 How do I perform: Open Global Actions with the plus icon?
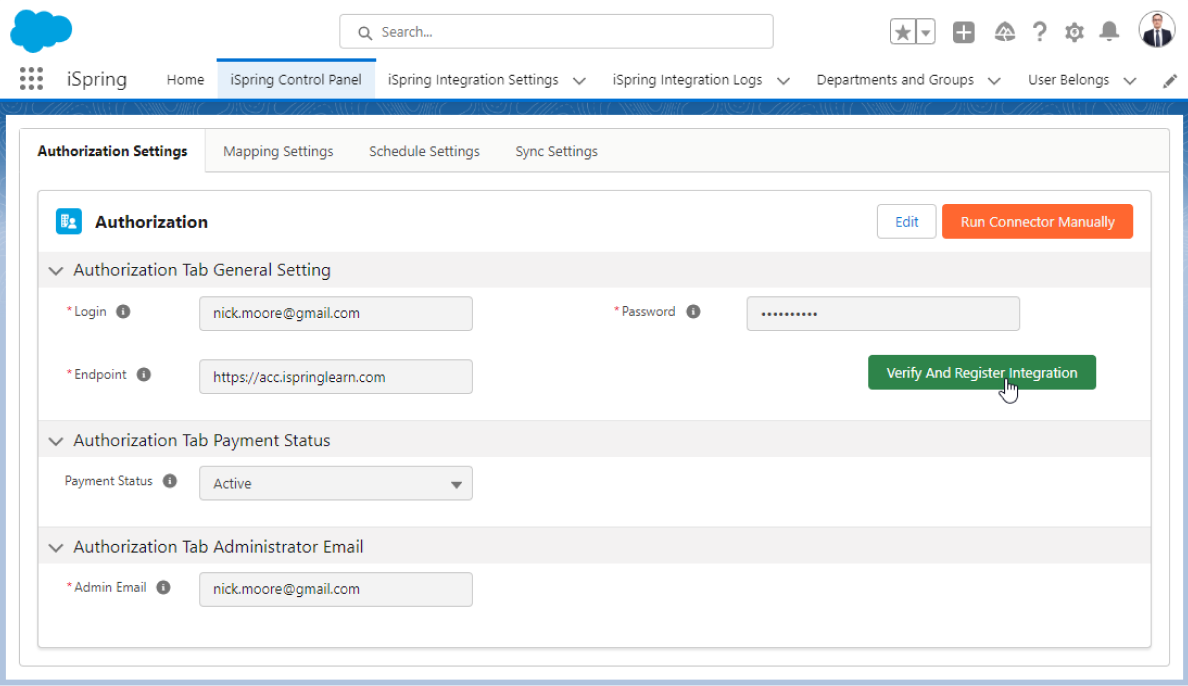(x=963, y=31)
